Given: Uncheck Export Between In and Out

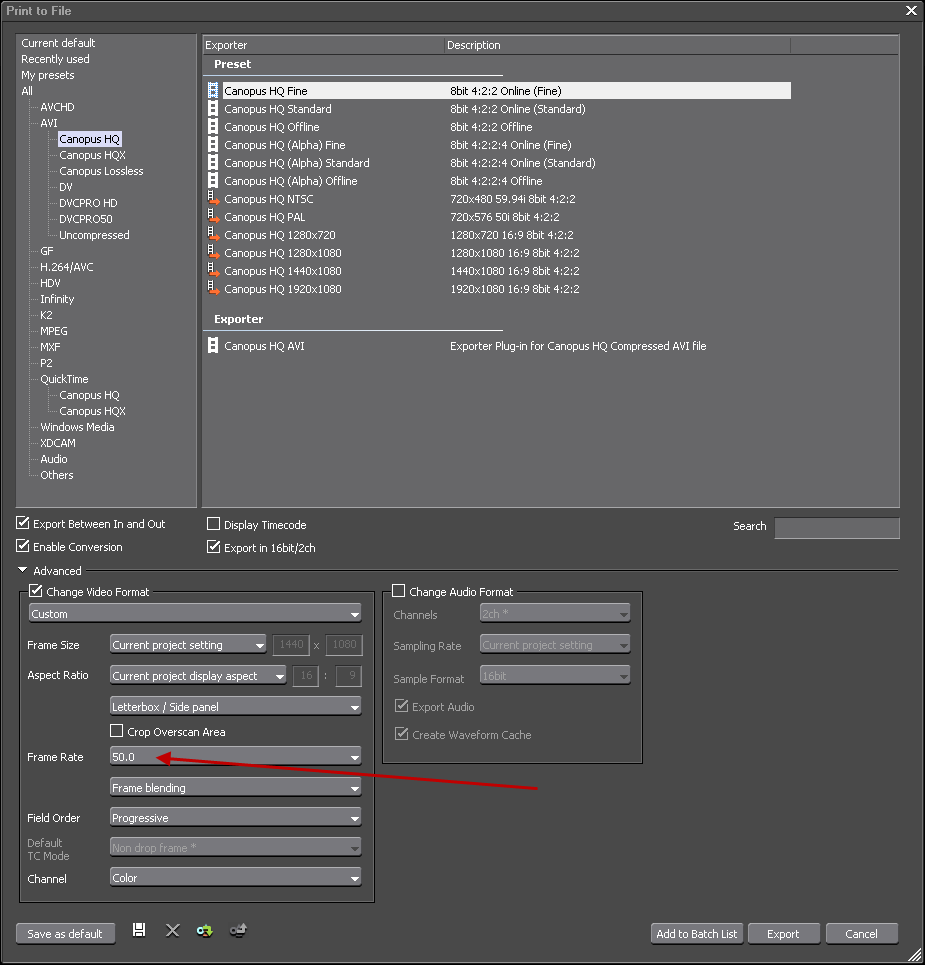Looking at the screenshot, I should (23, 524).
